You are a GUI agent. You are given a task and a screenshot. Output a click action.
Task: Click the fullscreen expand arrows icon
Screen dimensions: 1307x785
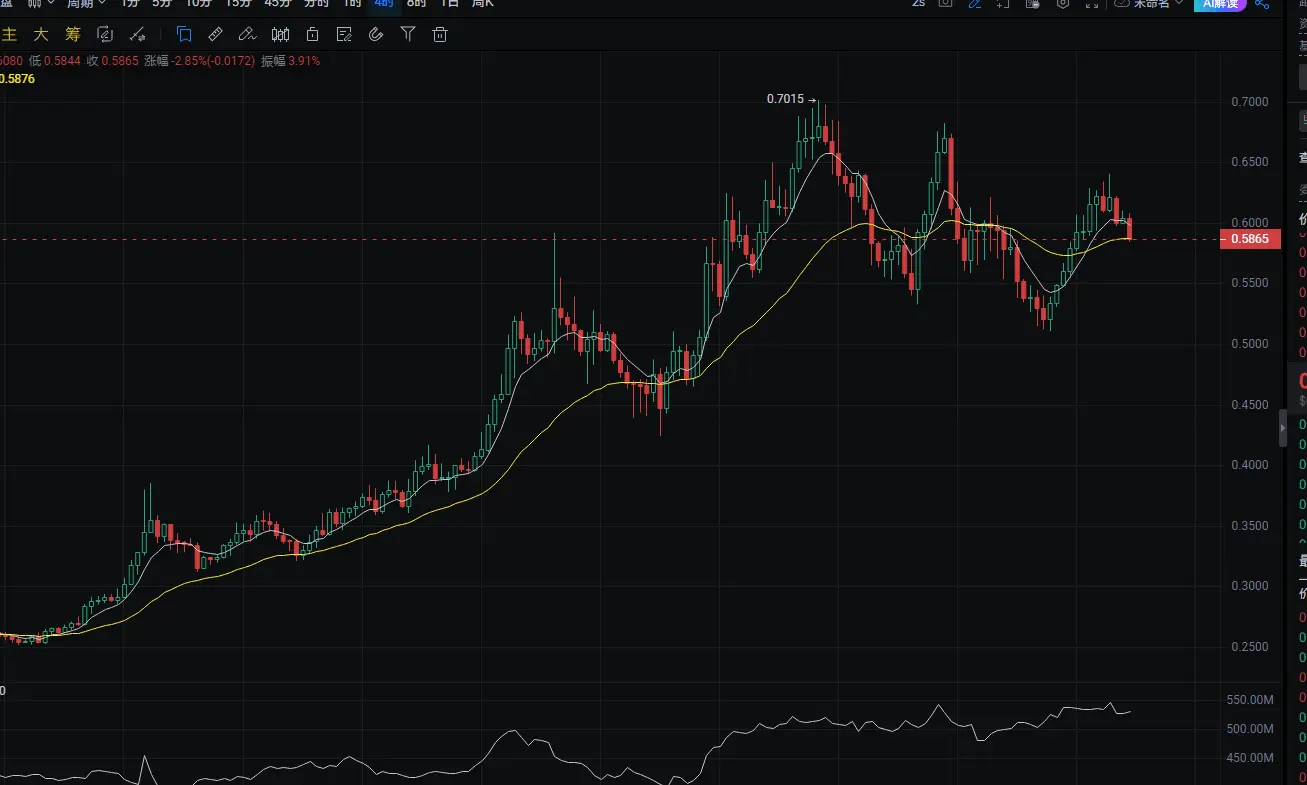pos(1092,3)
